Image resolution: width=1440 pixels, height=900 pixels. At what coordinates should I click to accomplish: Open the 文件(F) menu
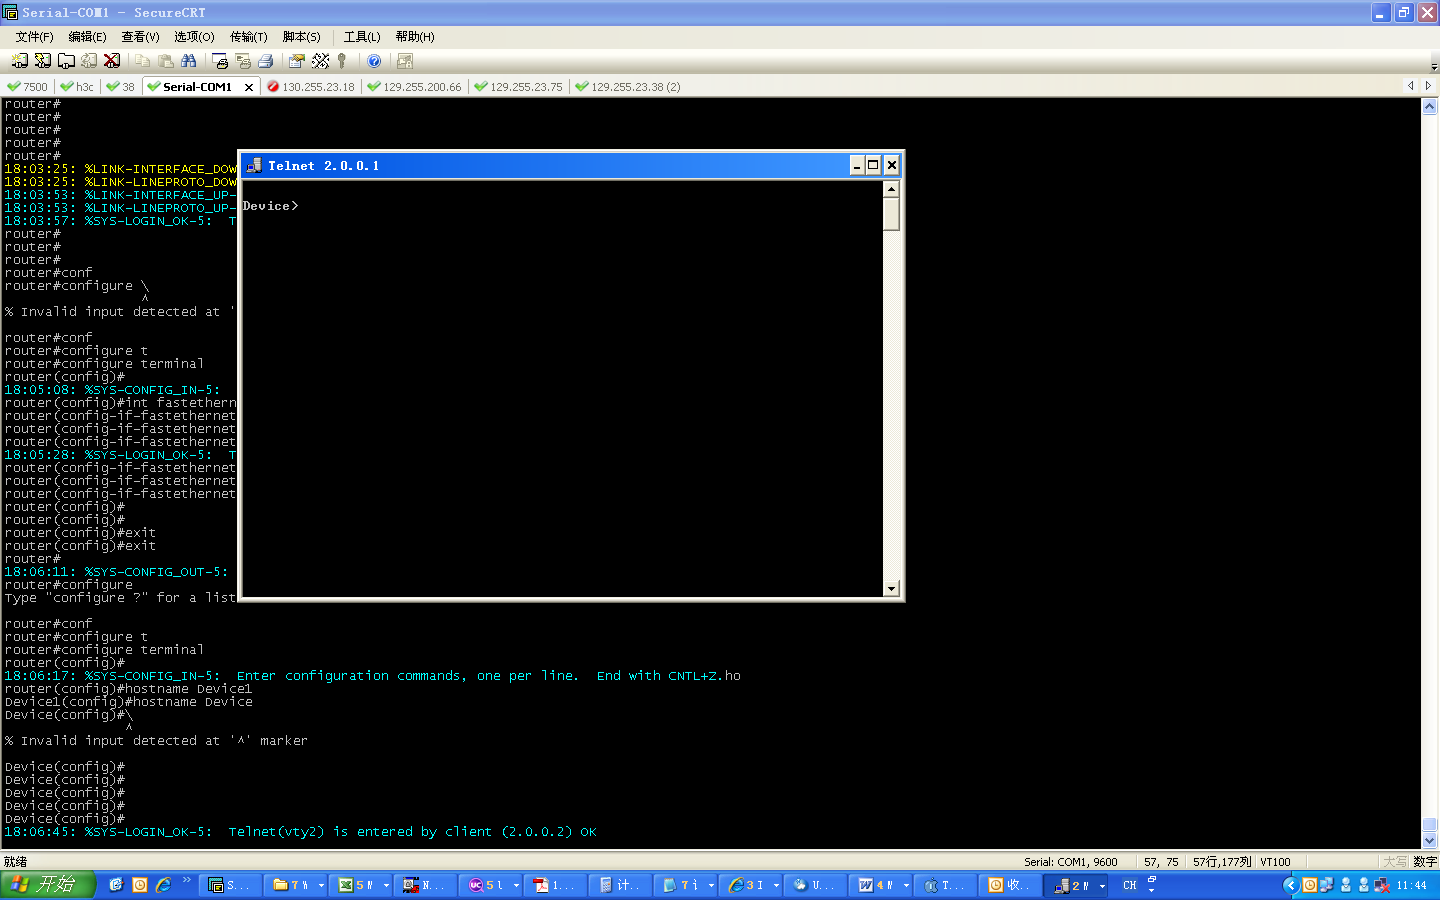click(34, 37)
